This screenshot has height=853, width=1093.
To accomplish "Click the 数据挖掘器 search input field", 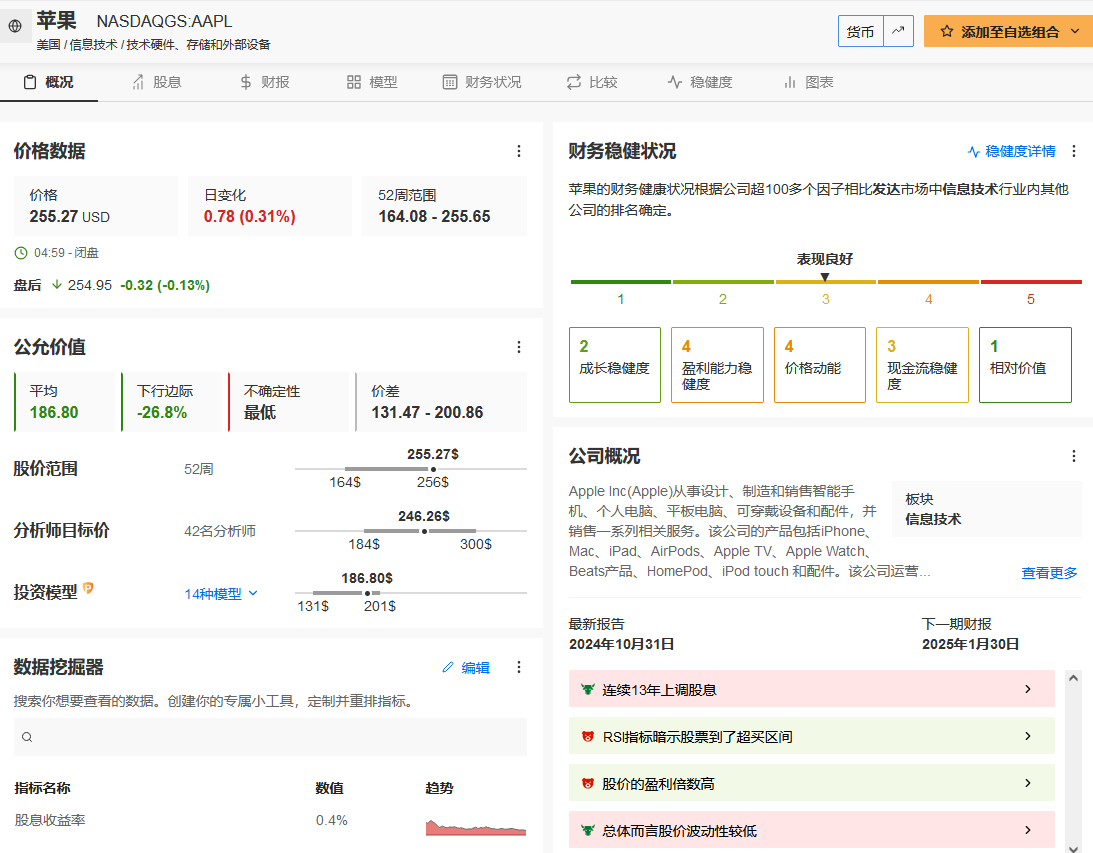I will (270, 737).
